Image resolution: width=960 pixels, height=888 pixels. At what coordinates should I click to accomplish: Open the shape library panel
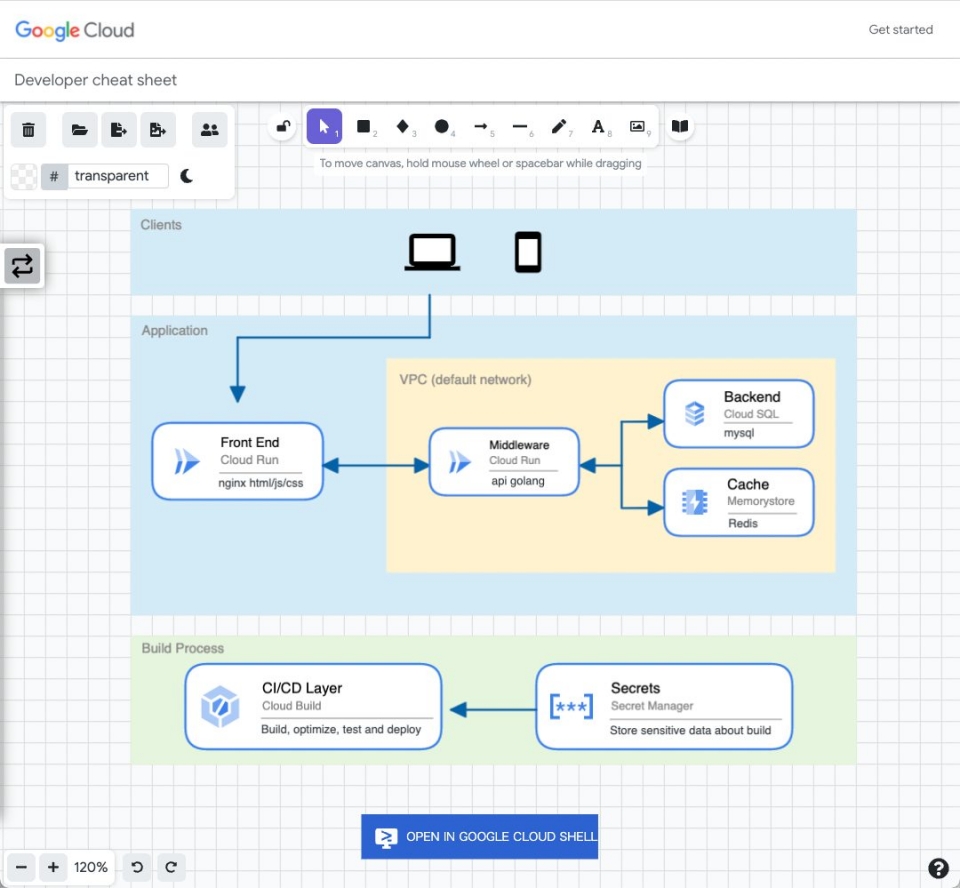click(x=681, y=127)
